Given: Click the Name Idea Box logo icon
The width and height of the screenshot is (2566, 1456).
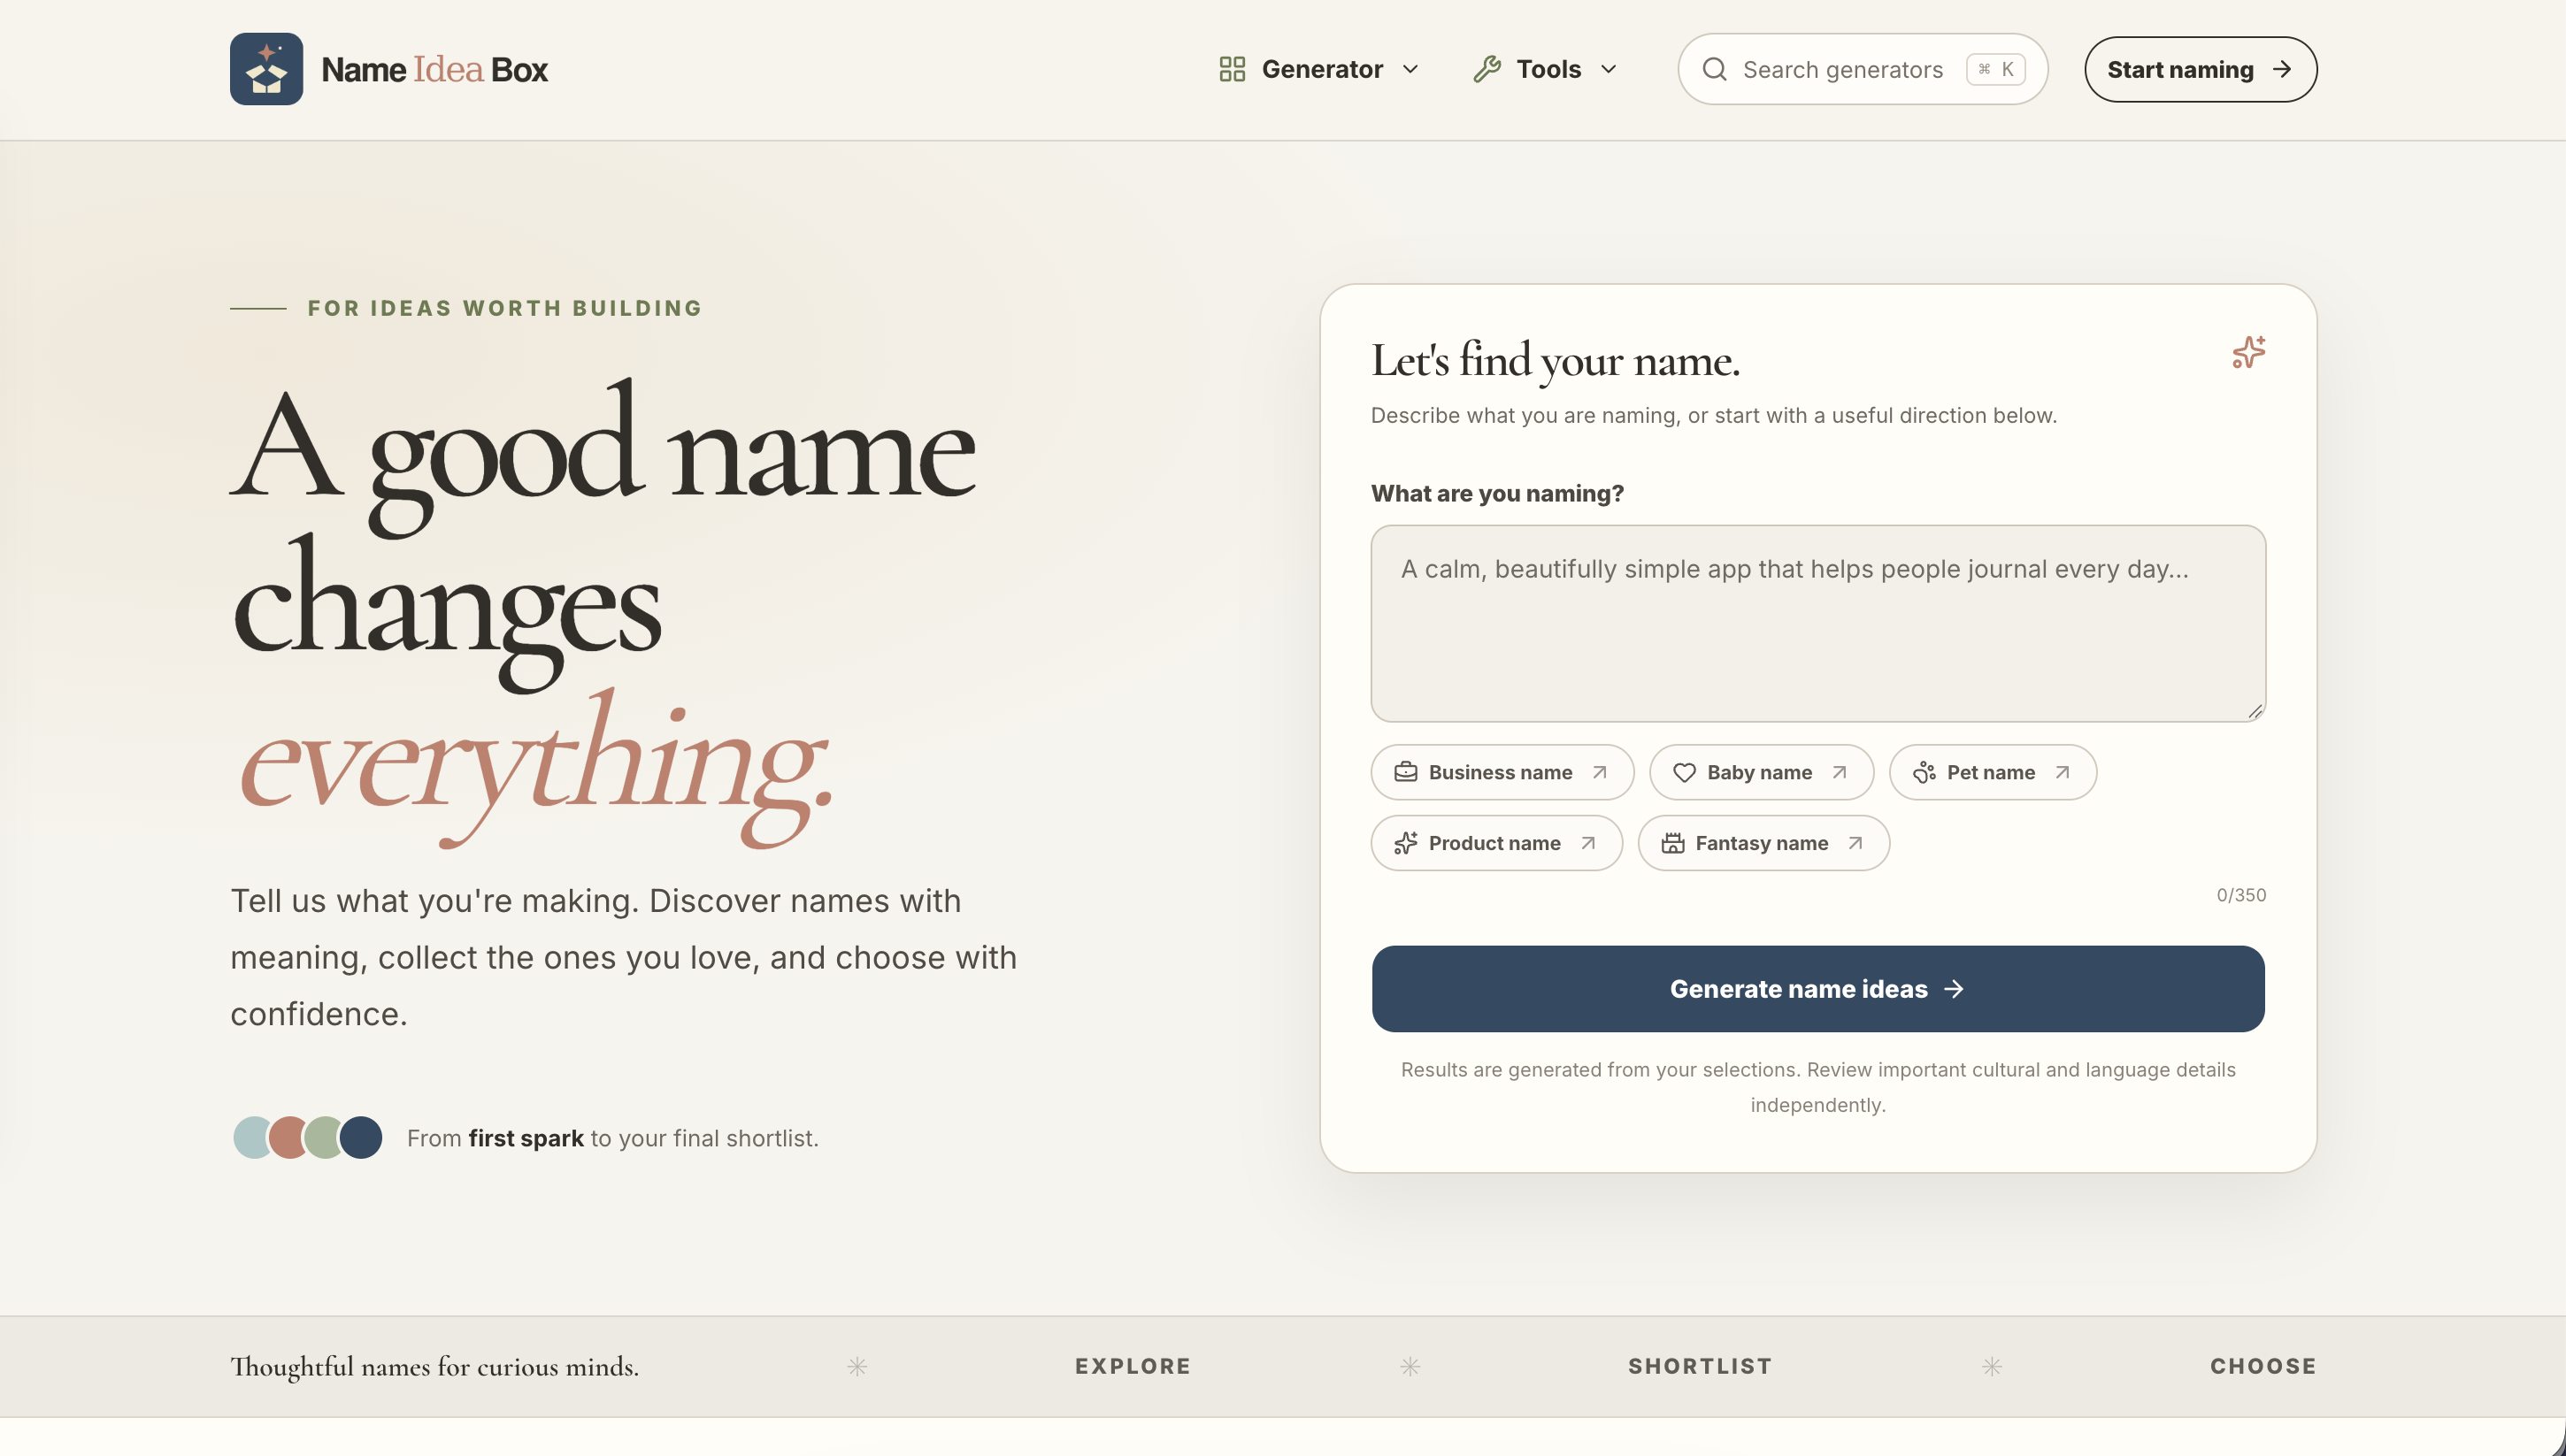Looking at the screenshot, I should [x=266, y=69].
